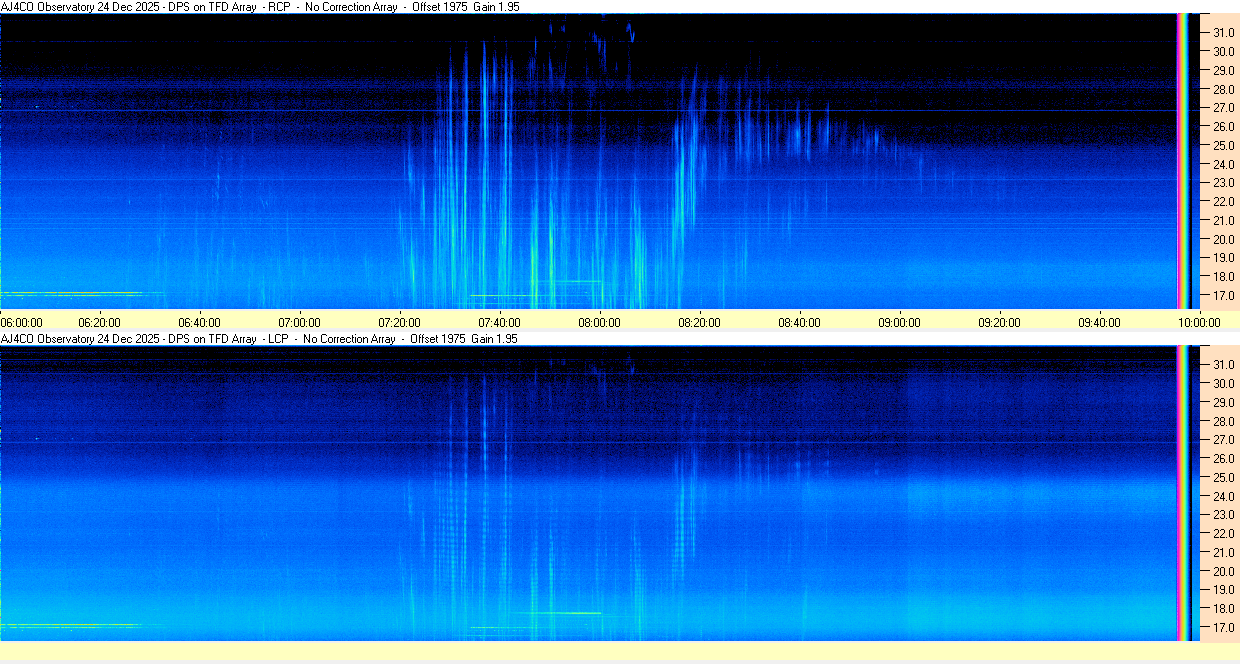Image resolution: width=1240 pixels, height=664 pixels.
Task: Click the LCP spectrogram title text
Action: pos(260,339)
